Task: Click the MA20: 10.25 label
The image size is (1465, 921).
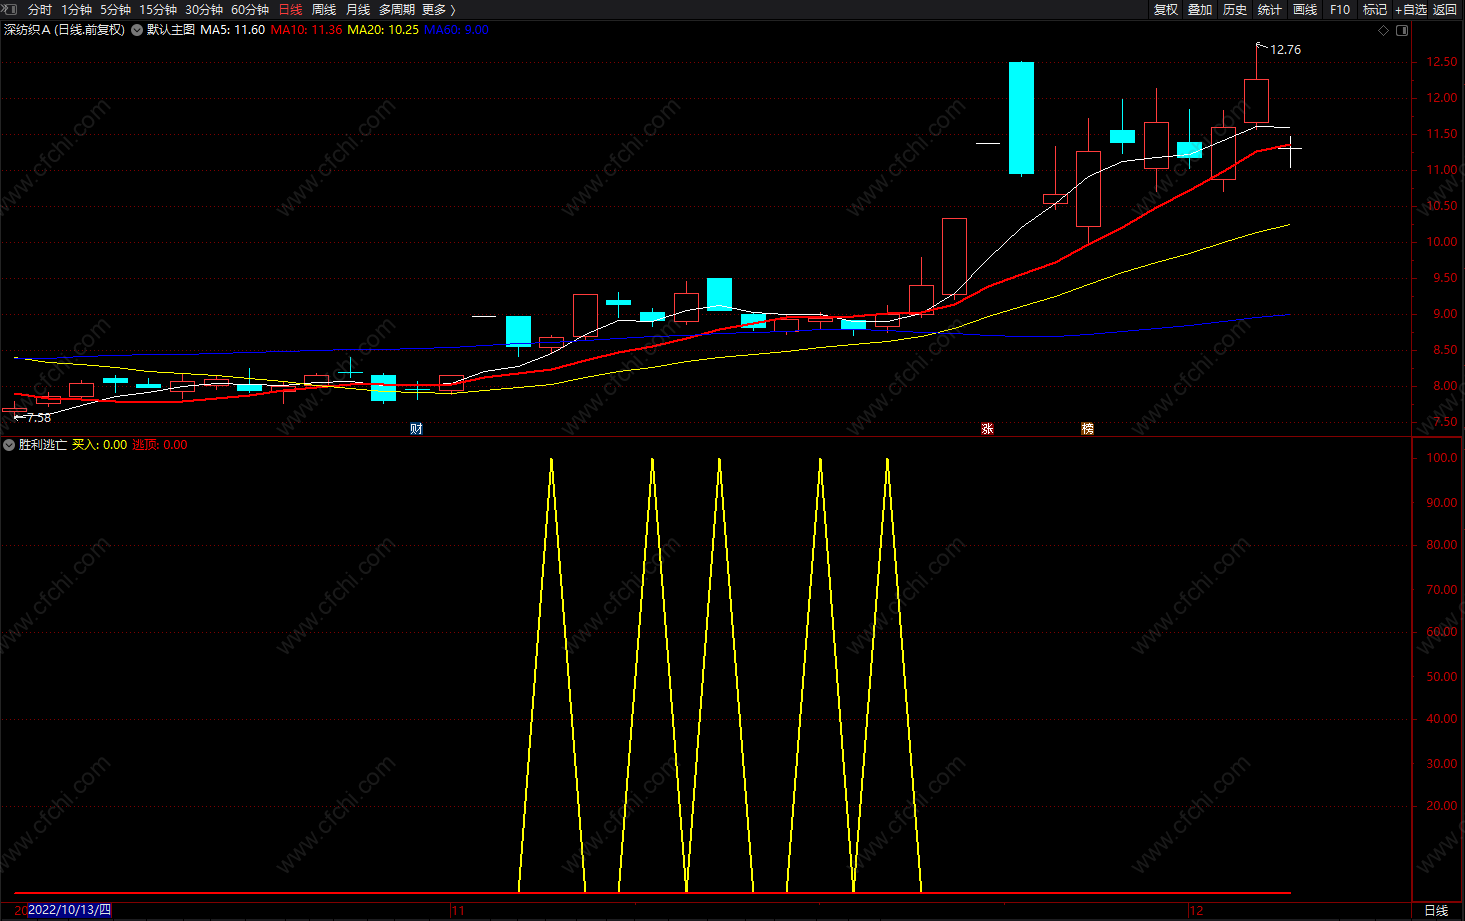Action: pyautogui.click(x=383, y=30)
